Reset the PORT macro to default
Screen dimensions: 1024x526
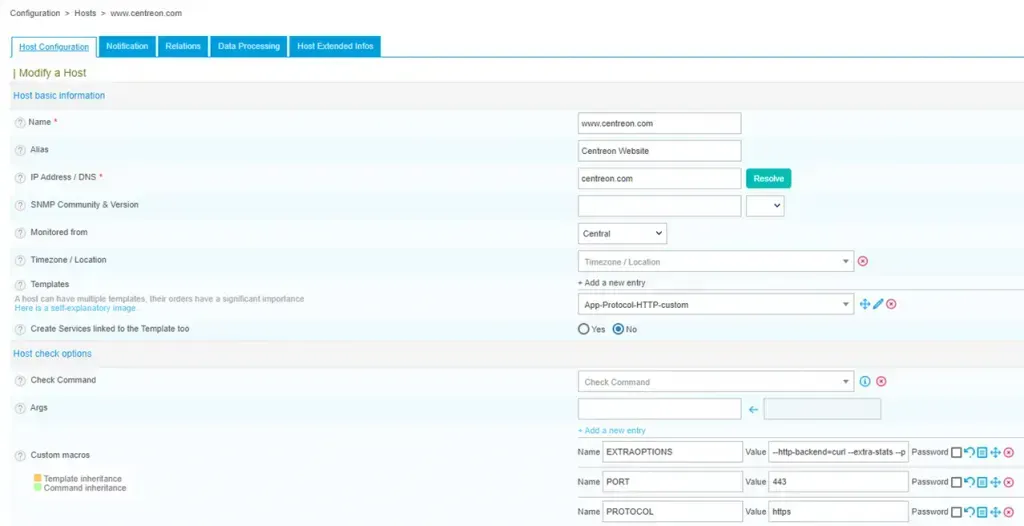point(969,482)
